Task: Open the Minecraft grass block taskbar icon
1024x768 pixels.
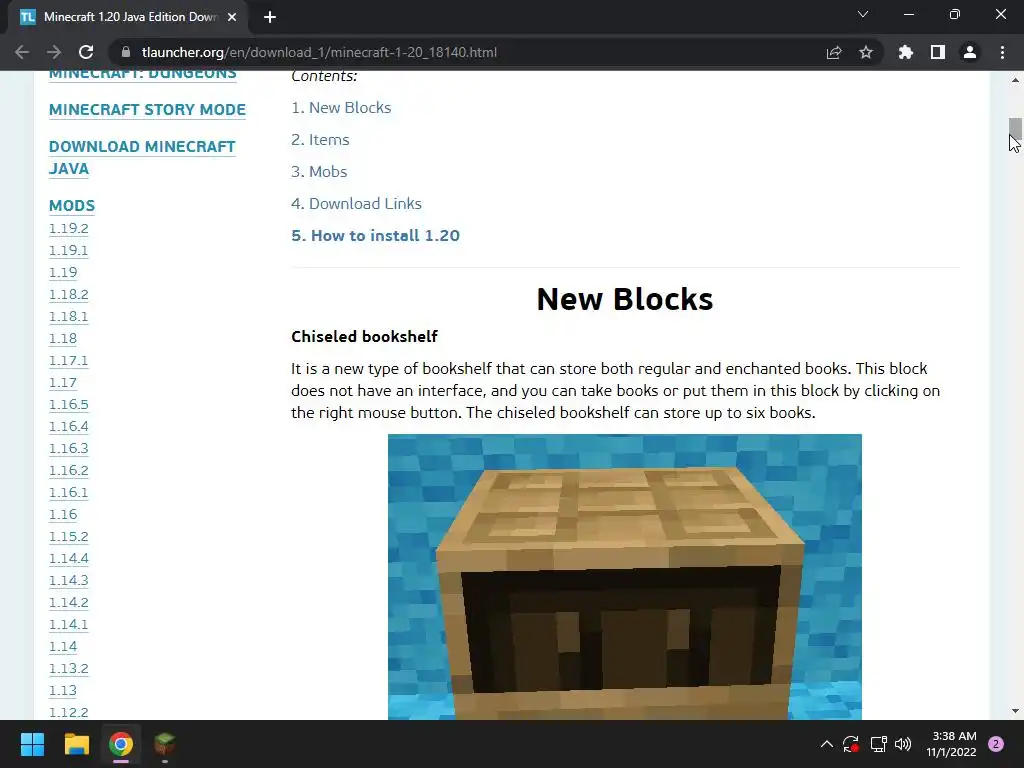Action: point(165,744)
